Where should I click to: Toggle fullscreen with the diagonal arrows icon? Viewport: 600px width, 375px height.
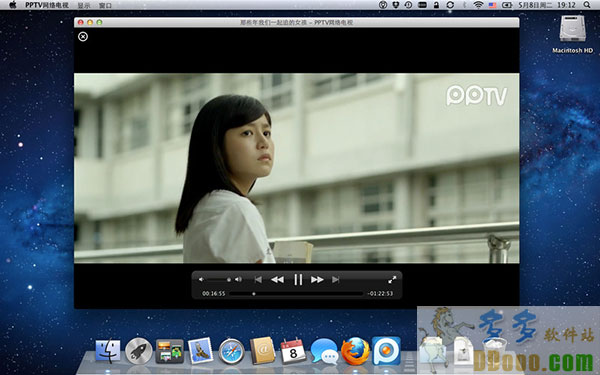392,280
